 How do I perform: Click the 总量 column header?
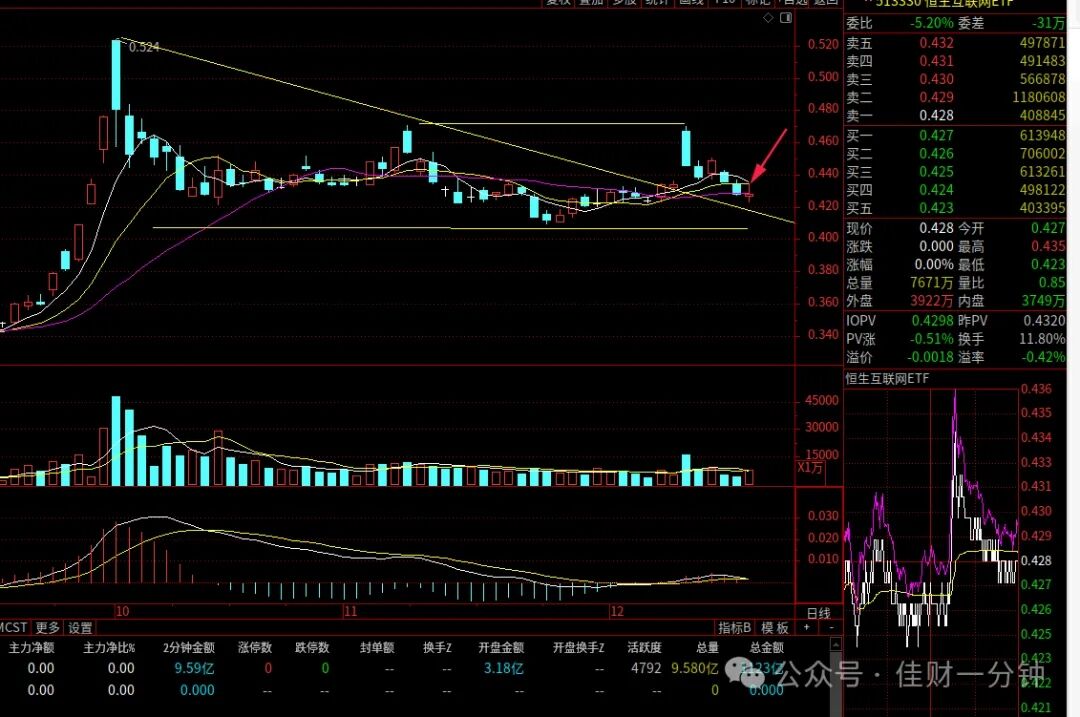pos(707,647)
